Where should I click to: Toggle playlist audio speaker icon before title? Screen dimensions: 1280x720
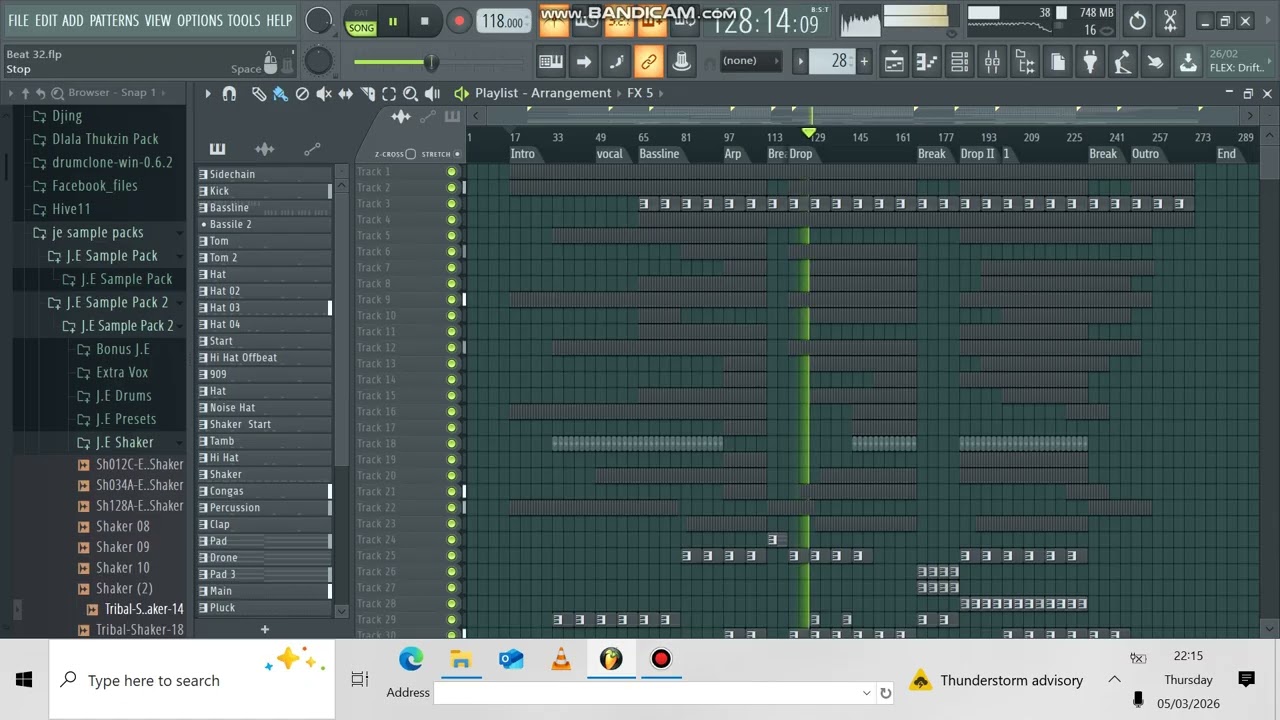(x=461, y=93)
